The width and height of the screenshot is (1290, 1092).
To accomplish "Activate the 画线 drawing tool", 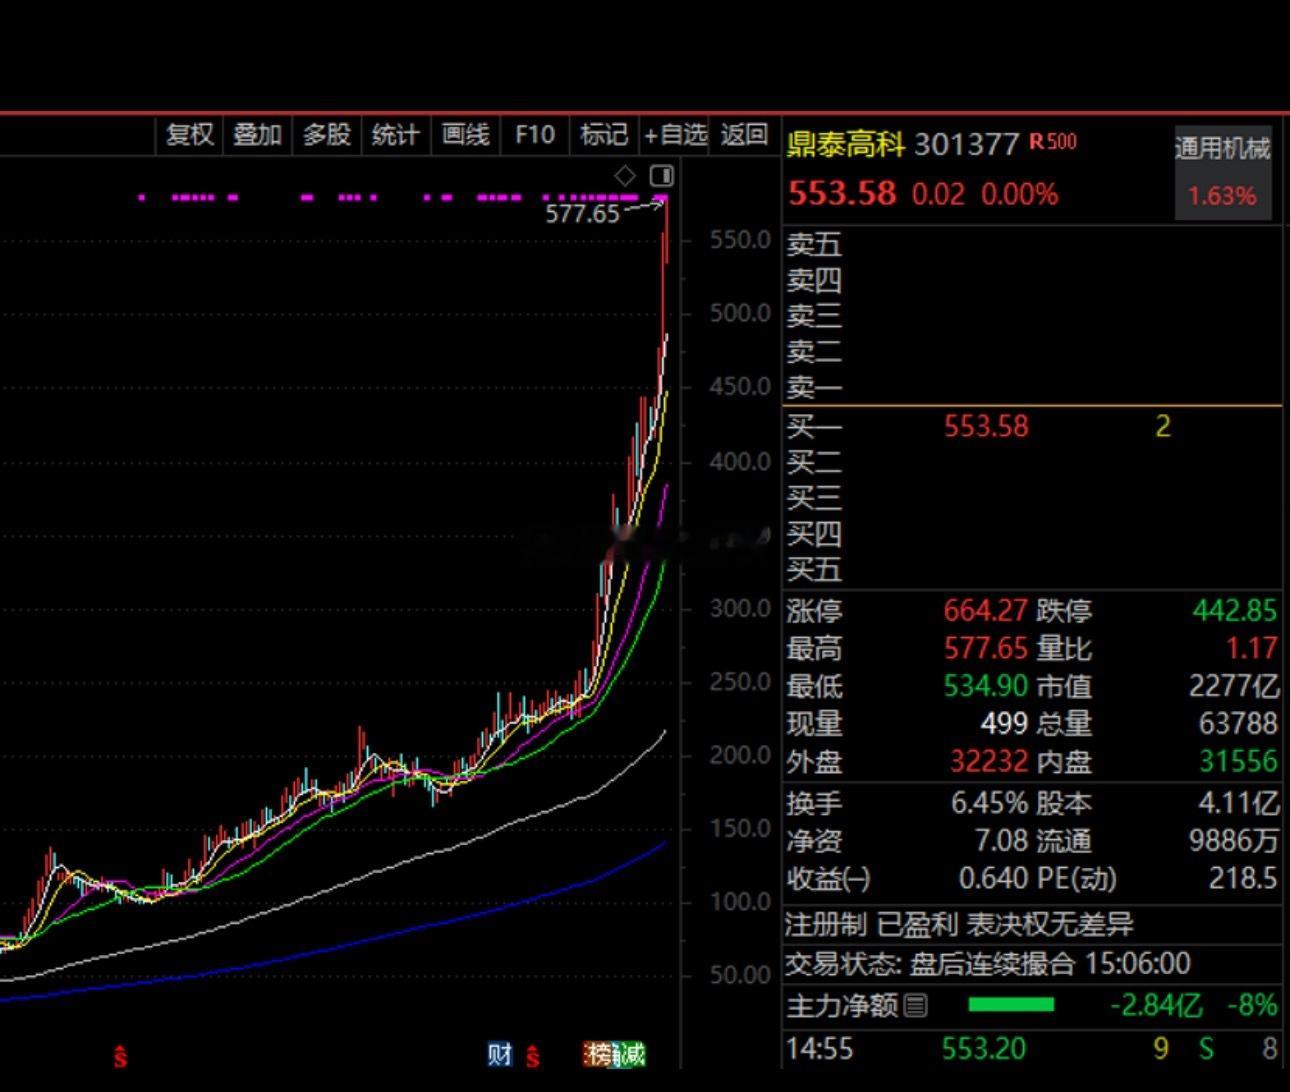I will [465, 134].
